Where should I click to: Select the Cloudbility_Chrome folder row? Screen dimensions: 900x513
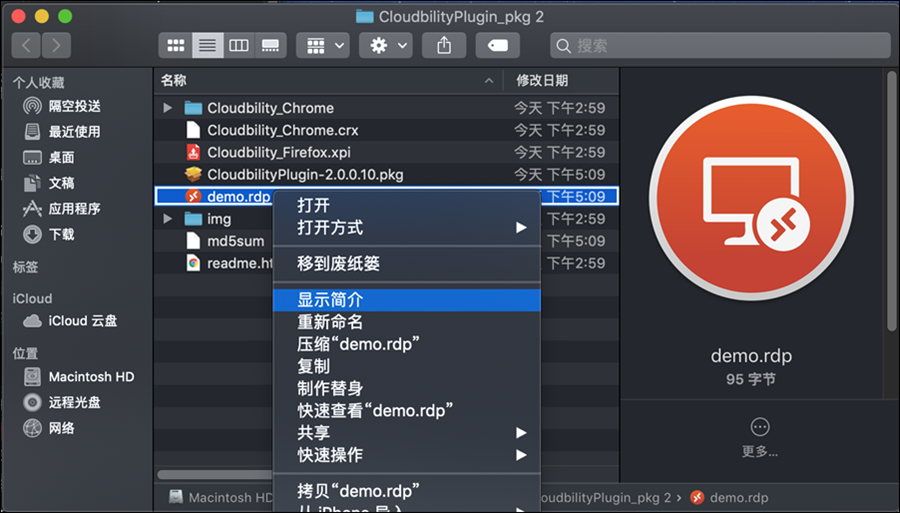(386, 108)
